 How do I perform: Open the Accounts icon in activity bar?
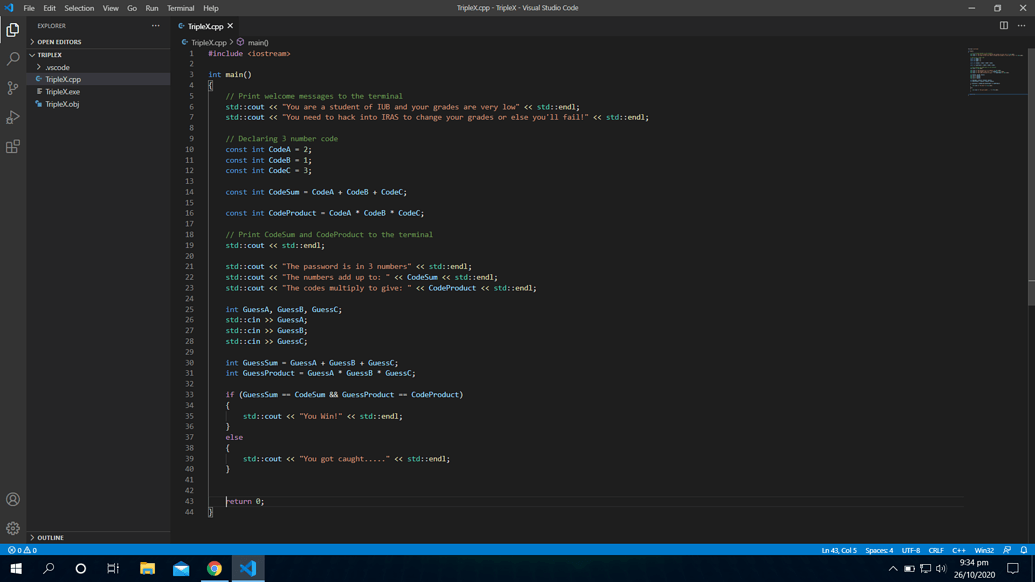[x=13, y=499]
